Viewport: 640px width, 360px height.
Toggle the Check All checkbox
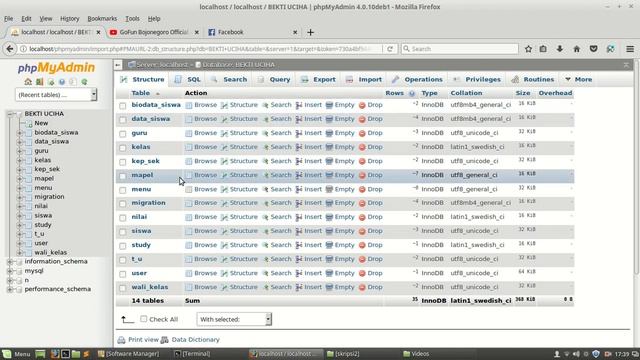point(144,319)
